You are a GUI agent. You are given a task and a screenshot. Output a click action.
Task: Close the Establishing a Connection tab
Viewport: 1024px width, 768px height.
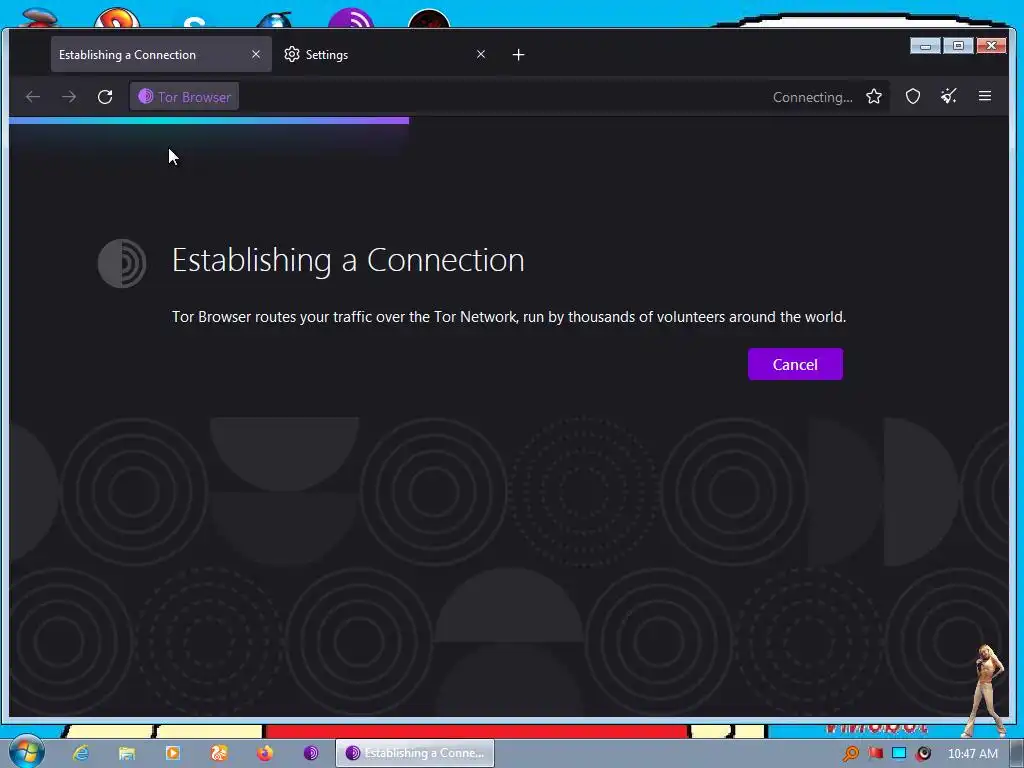(256, 54)
